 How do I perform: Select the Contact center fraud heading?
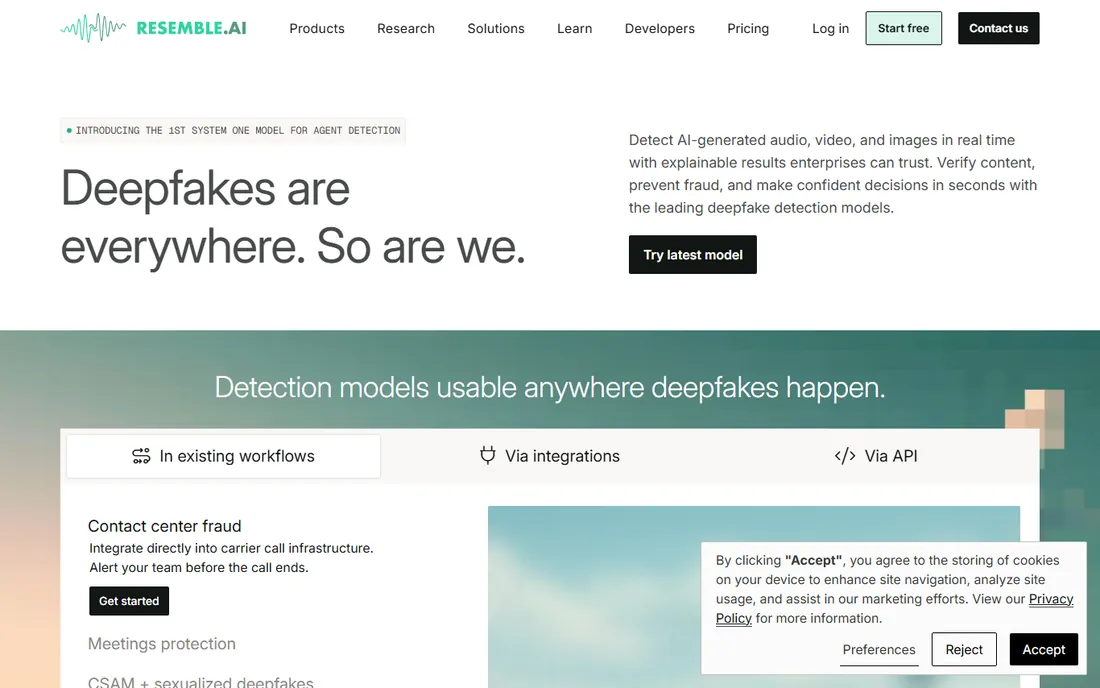(x=164, y=526)
